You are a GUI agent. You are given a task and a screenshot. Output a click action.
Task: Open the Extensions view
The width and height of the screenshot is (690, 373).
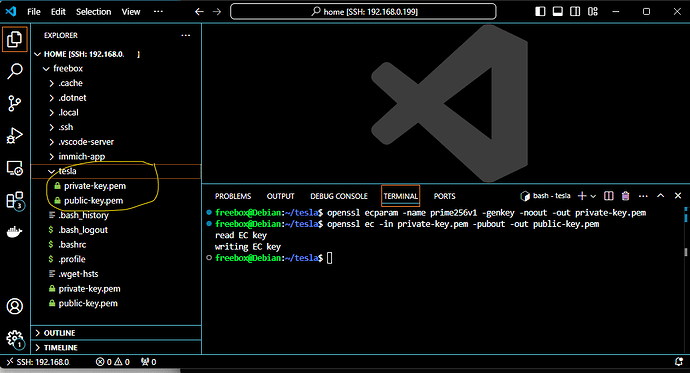(x=15, y=201)
